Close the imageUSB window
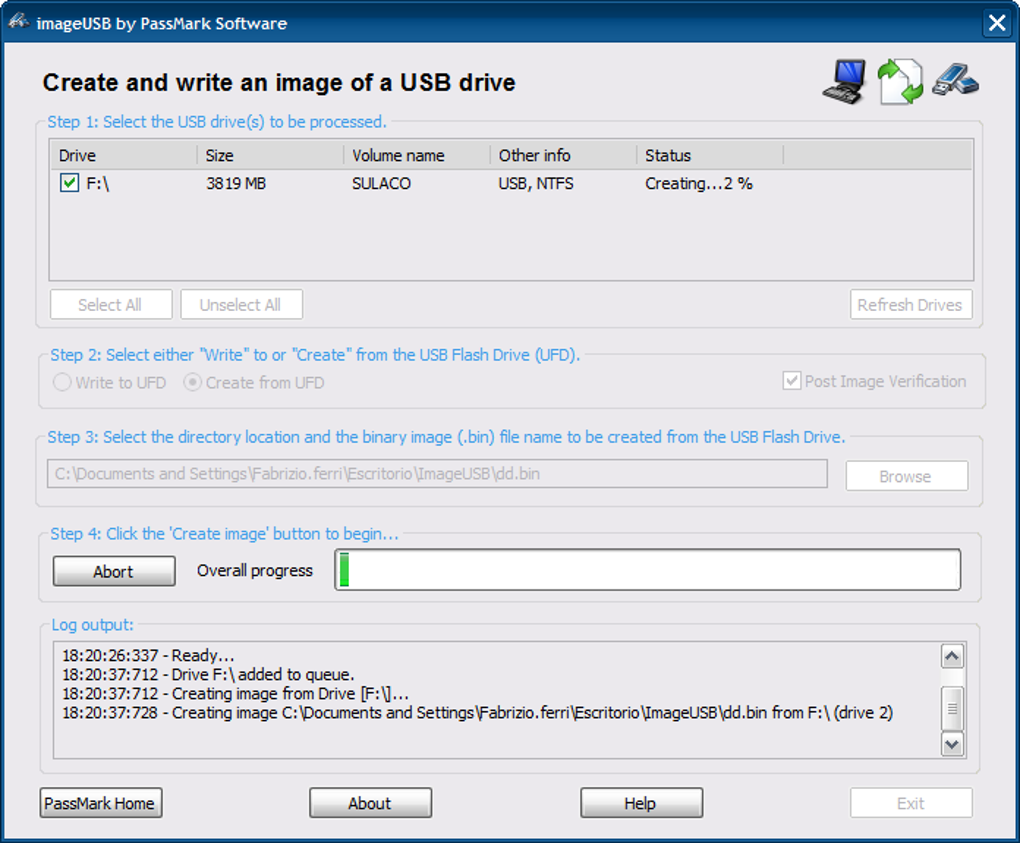This screenshot has height=843, width=1020. tap(997, 23)
